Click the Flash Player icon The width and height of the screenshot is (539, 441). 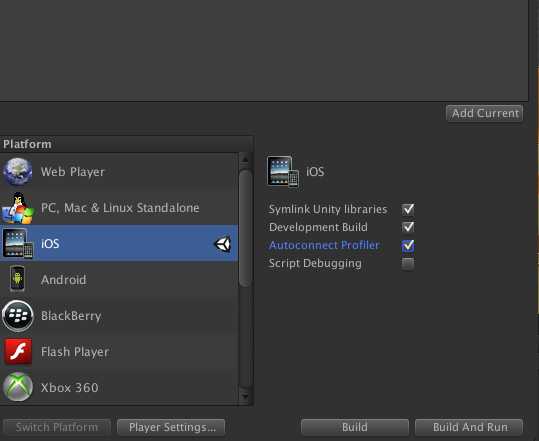click(18, 351)
